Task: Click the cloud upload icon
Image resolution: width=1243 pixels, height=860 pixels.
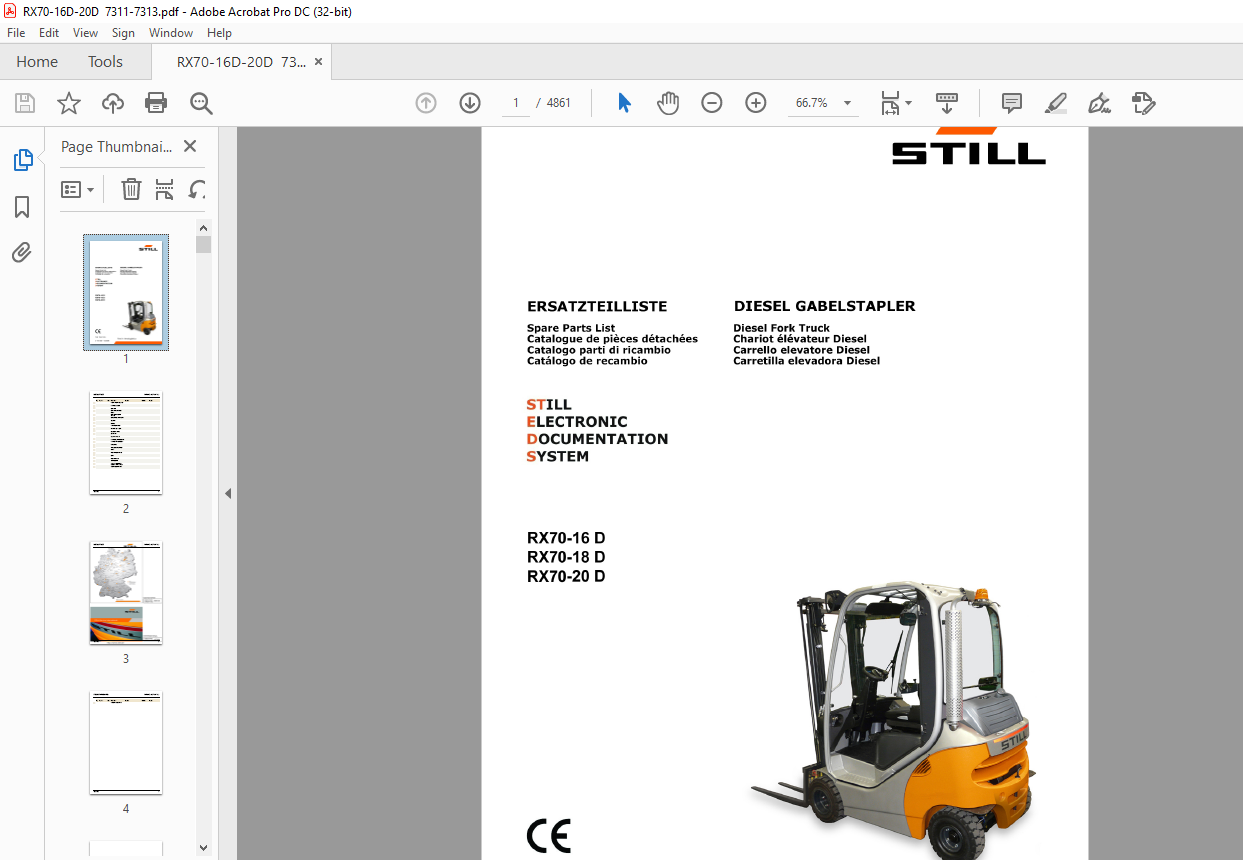Action: pos(113,103)
